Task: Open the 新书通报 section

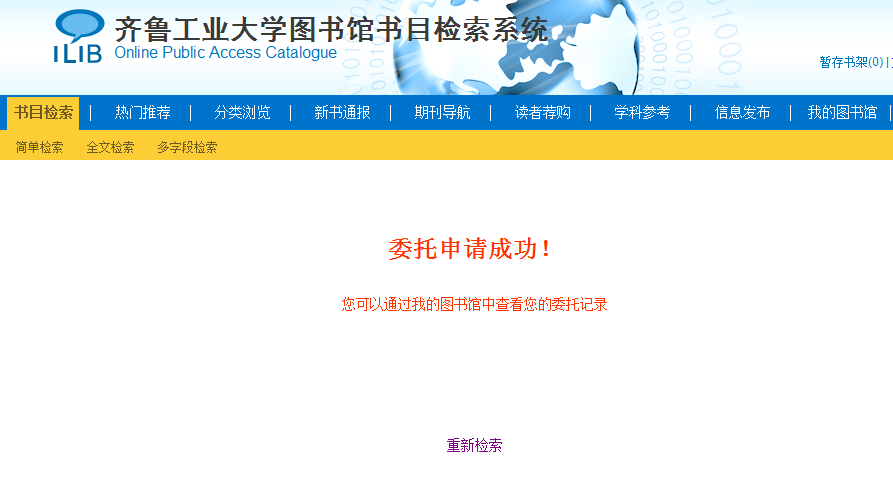Action: (x=342, y=113)
